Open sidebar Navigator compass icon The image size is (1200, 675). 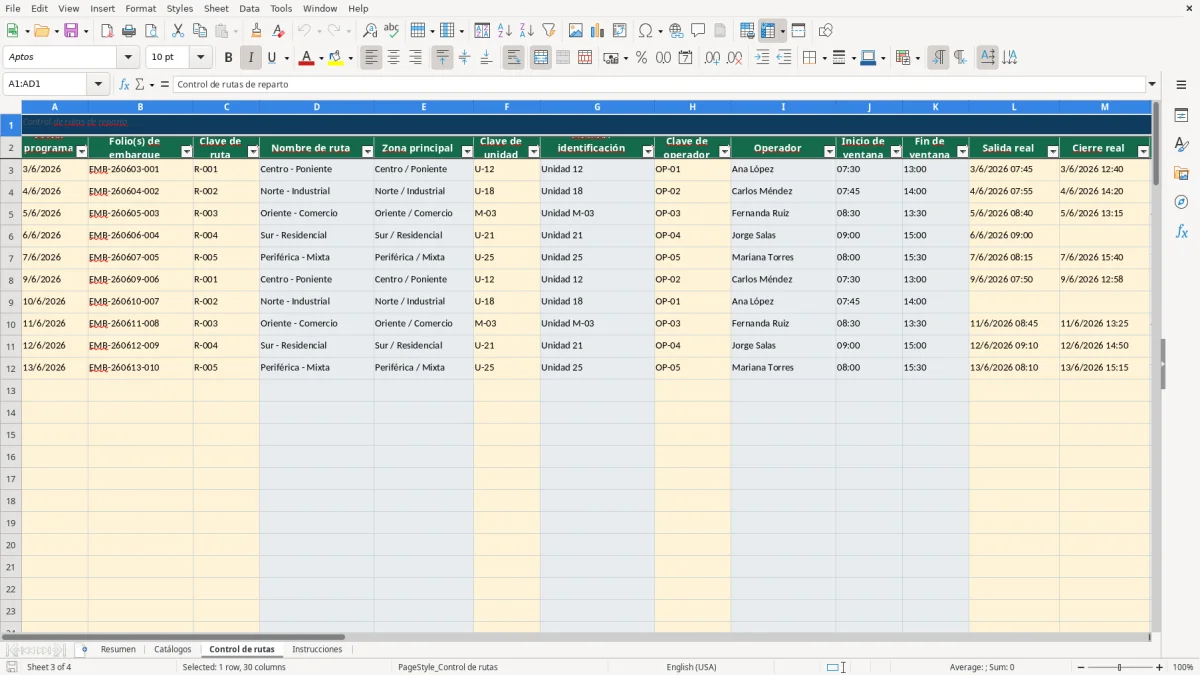click(x=1181, y=202)
